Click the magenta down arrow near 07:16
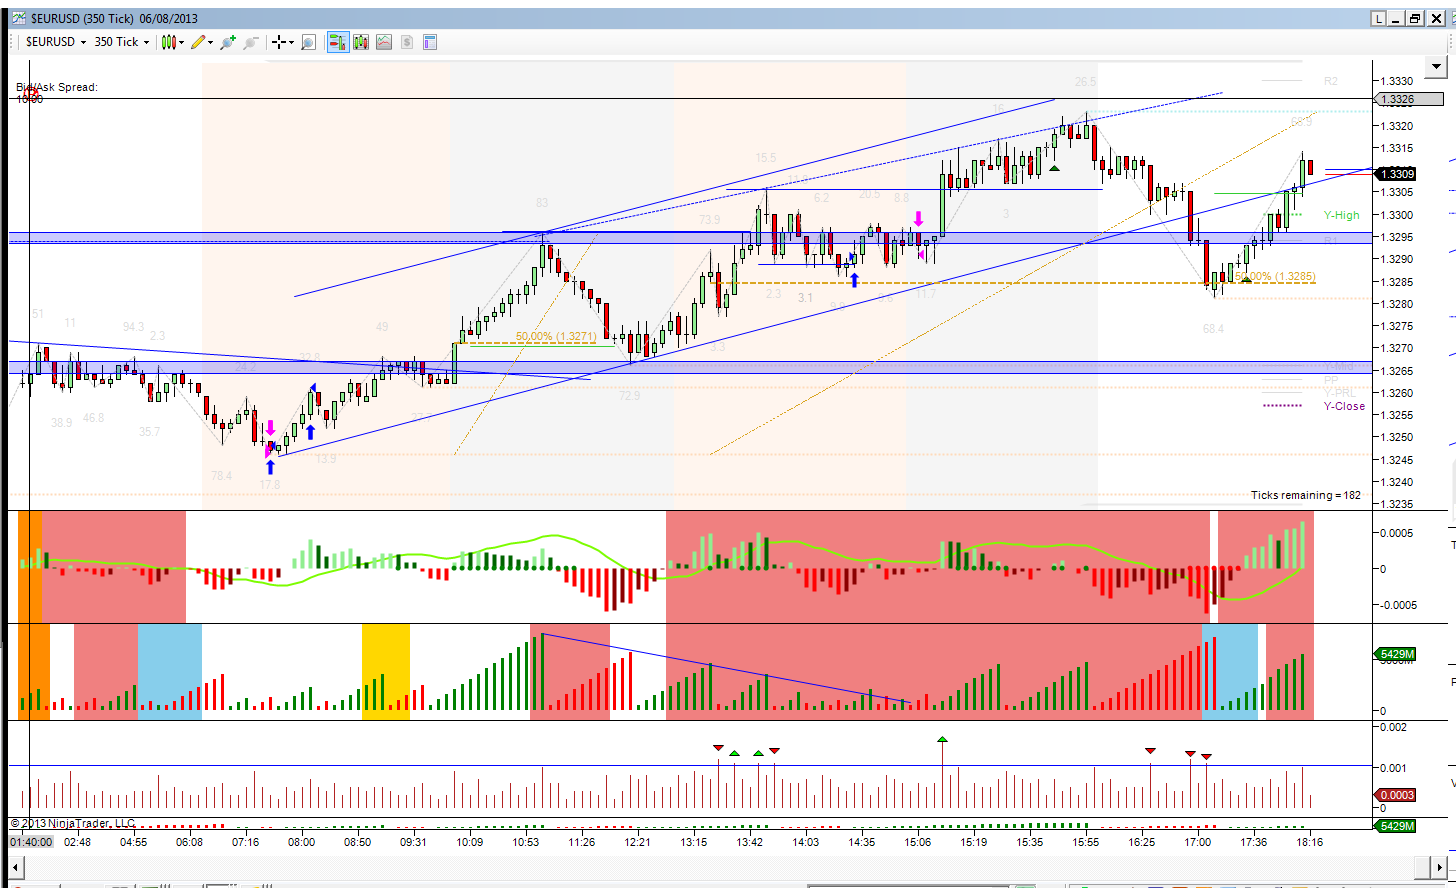The width and height of the screenshot is (1456, 888). 270,428
